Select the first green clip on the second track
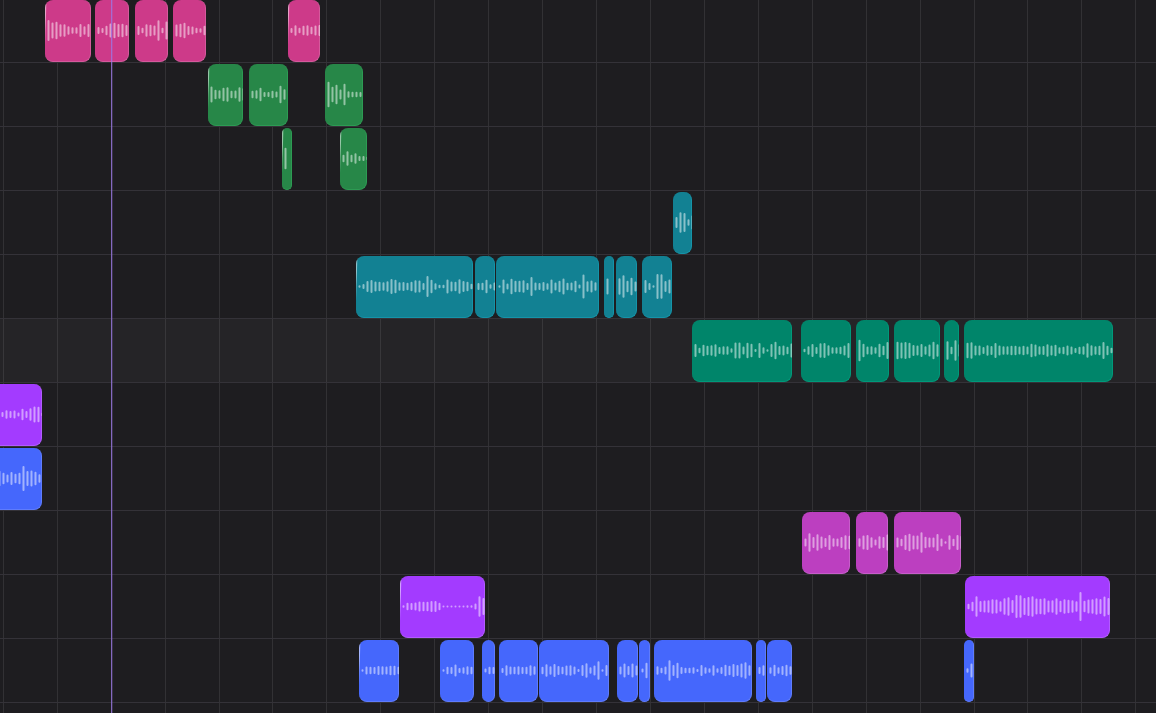The height and width of the screenshot is (713, 1156). (x=226, y=94)
